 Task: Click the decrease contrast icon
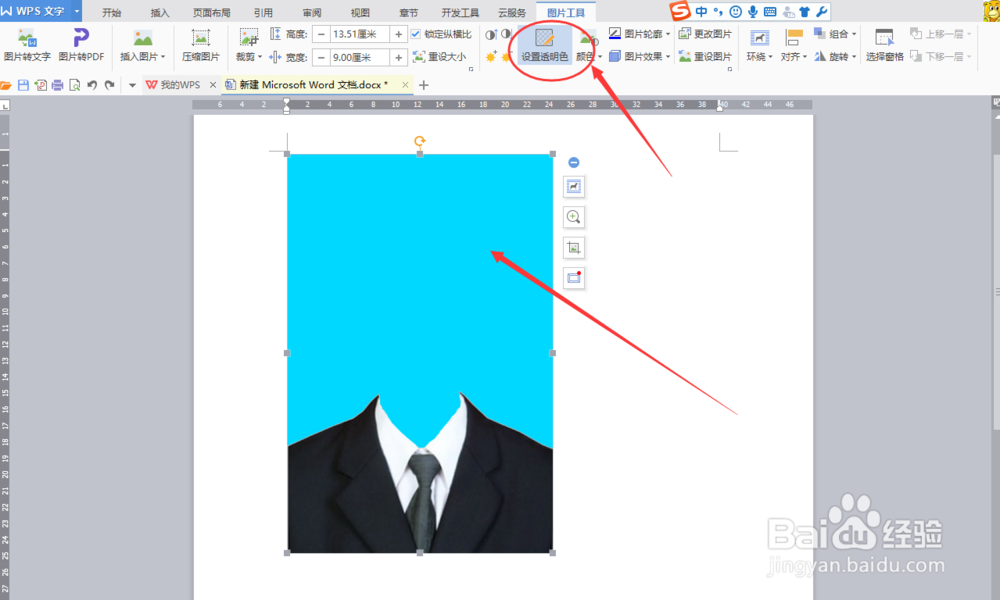point(506,34)
